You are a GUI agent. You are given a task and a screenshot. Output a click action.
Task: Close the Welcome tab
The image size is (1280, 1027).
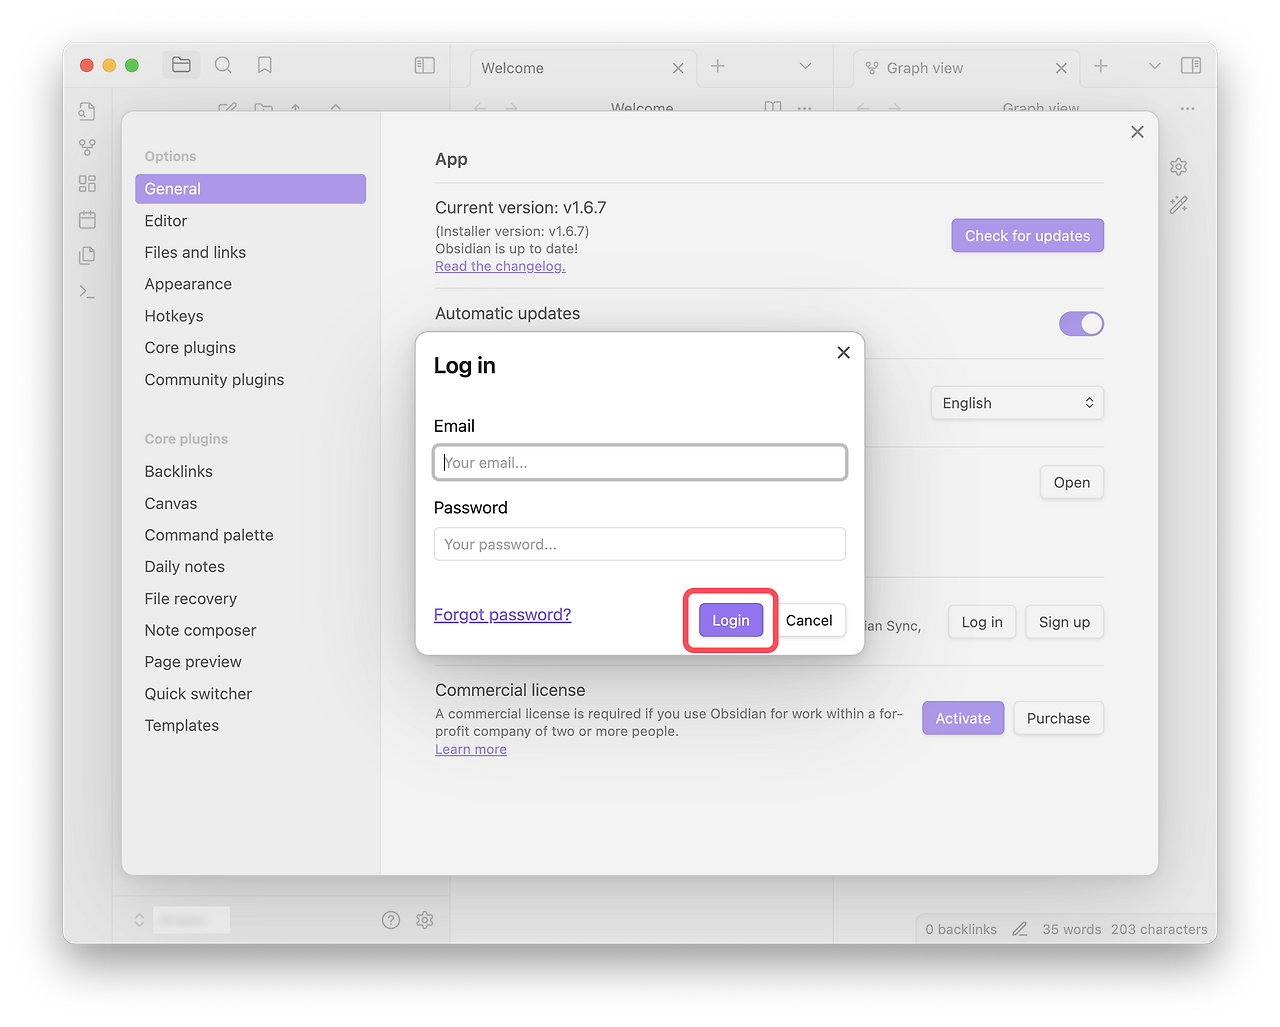pos(678,68)
